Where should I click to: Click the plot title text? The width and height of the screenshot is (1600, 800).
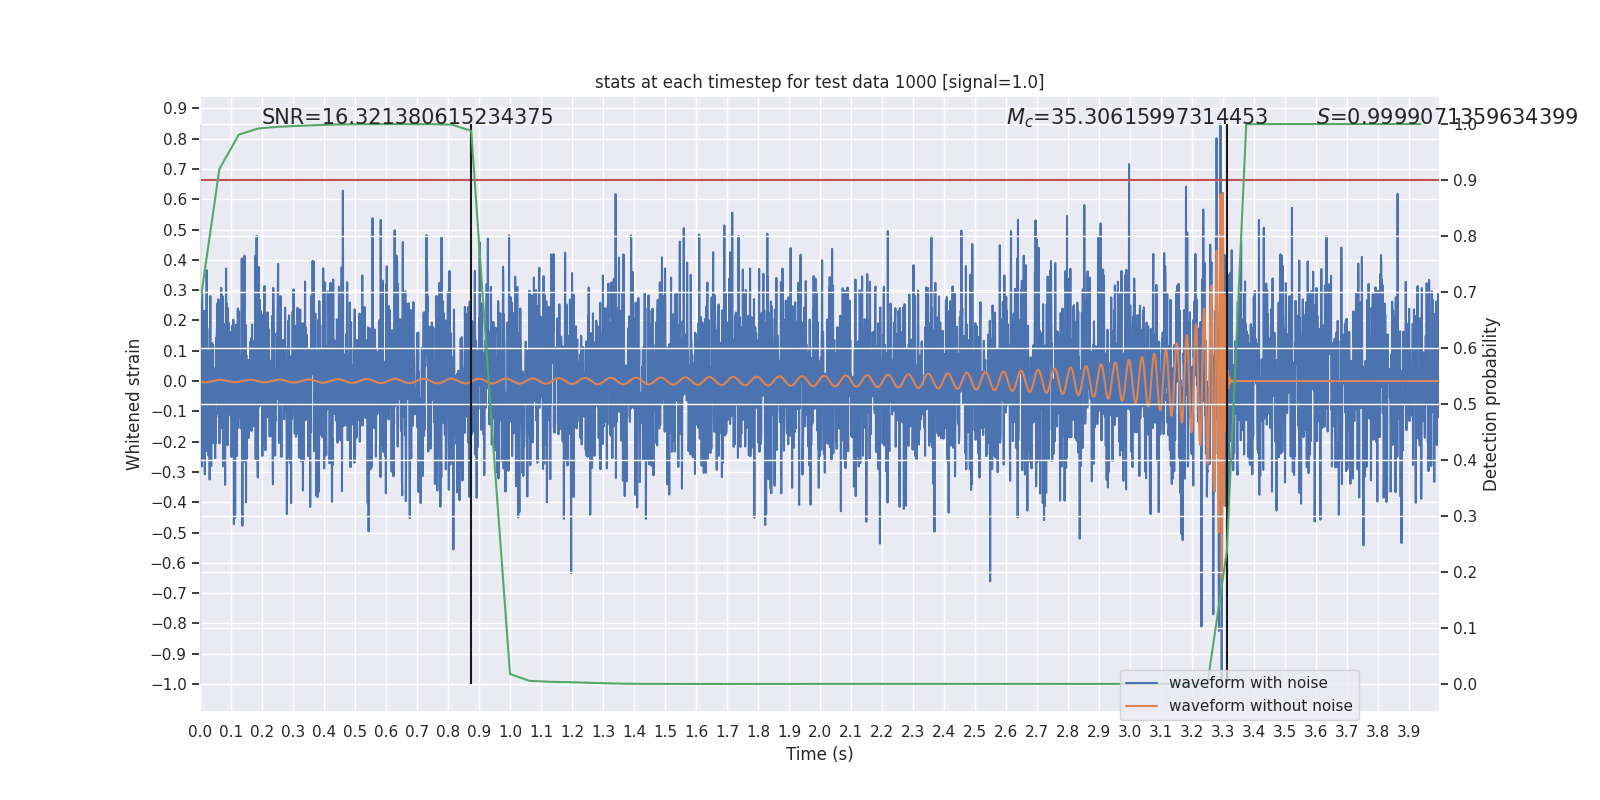tap(819, 82)
